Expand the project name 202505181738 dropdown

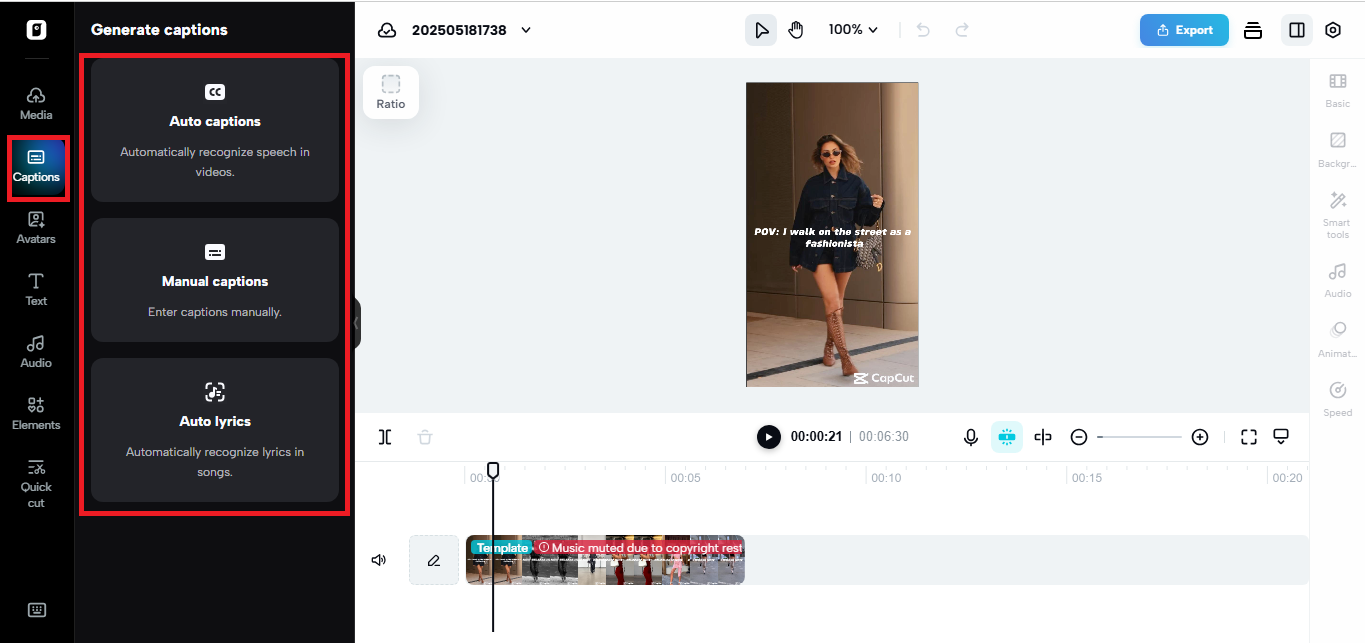526,29
